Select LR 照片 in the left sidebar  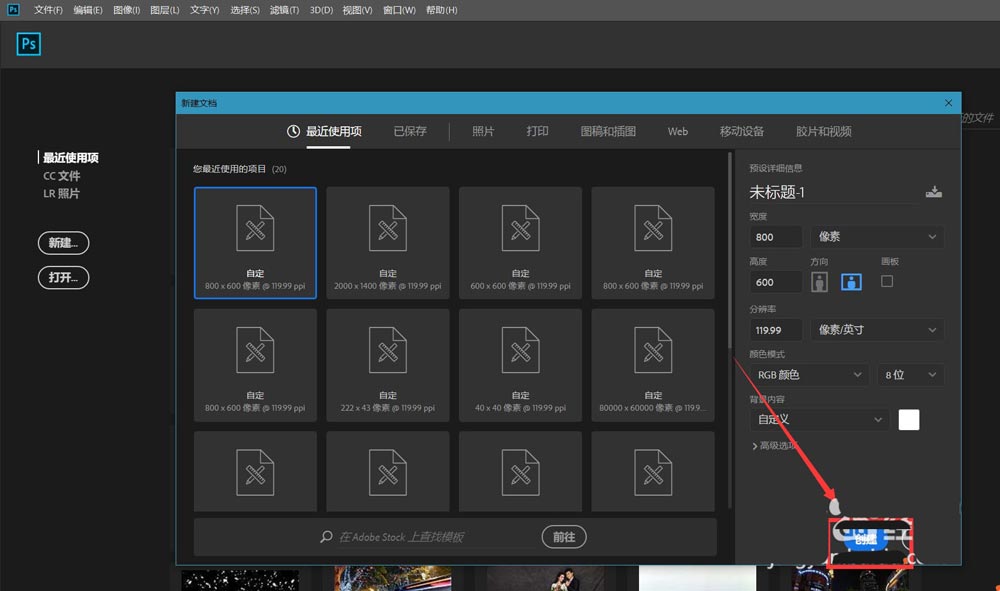(x=61, y=193)
